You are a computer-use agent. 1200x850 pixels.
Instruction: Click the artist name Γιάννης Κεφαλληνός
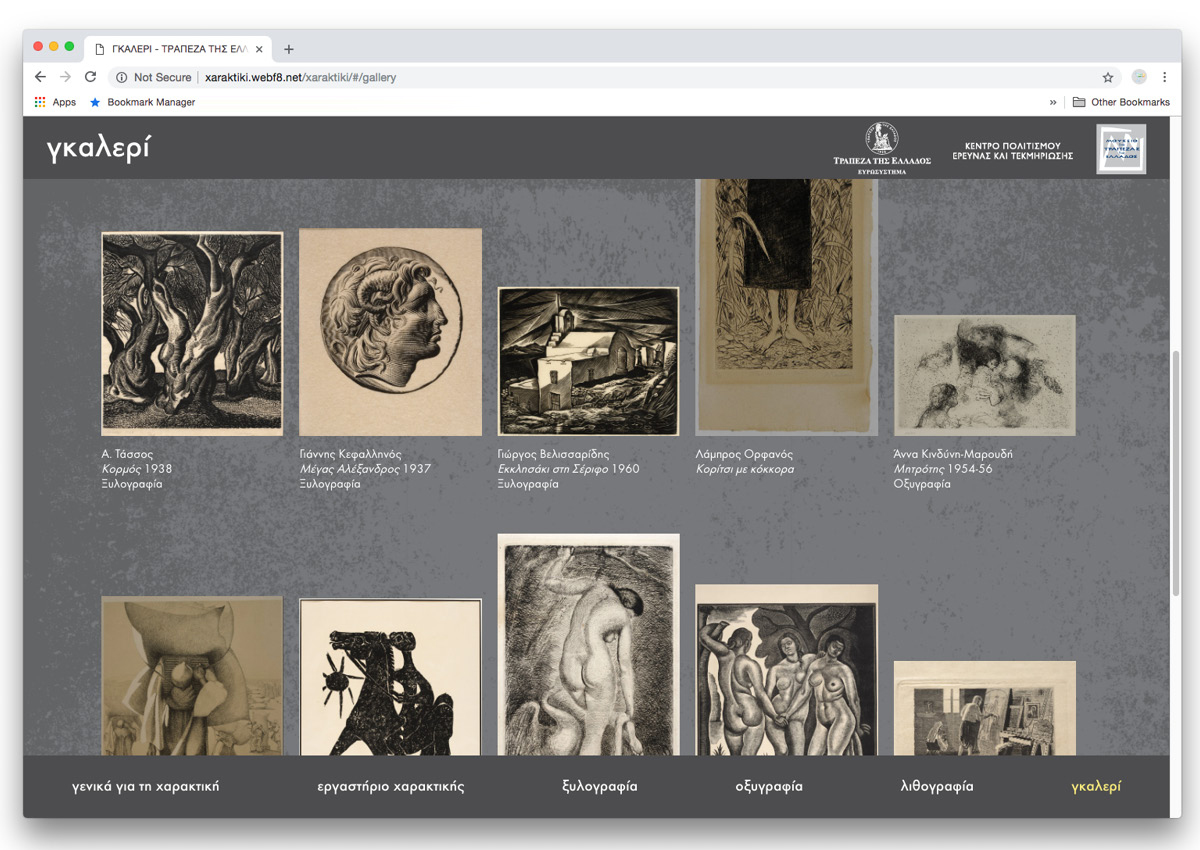point(351,454)
